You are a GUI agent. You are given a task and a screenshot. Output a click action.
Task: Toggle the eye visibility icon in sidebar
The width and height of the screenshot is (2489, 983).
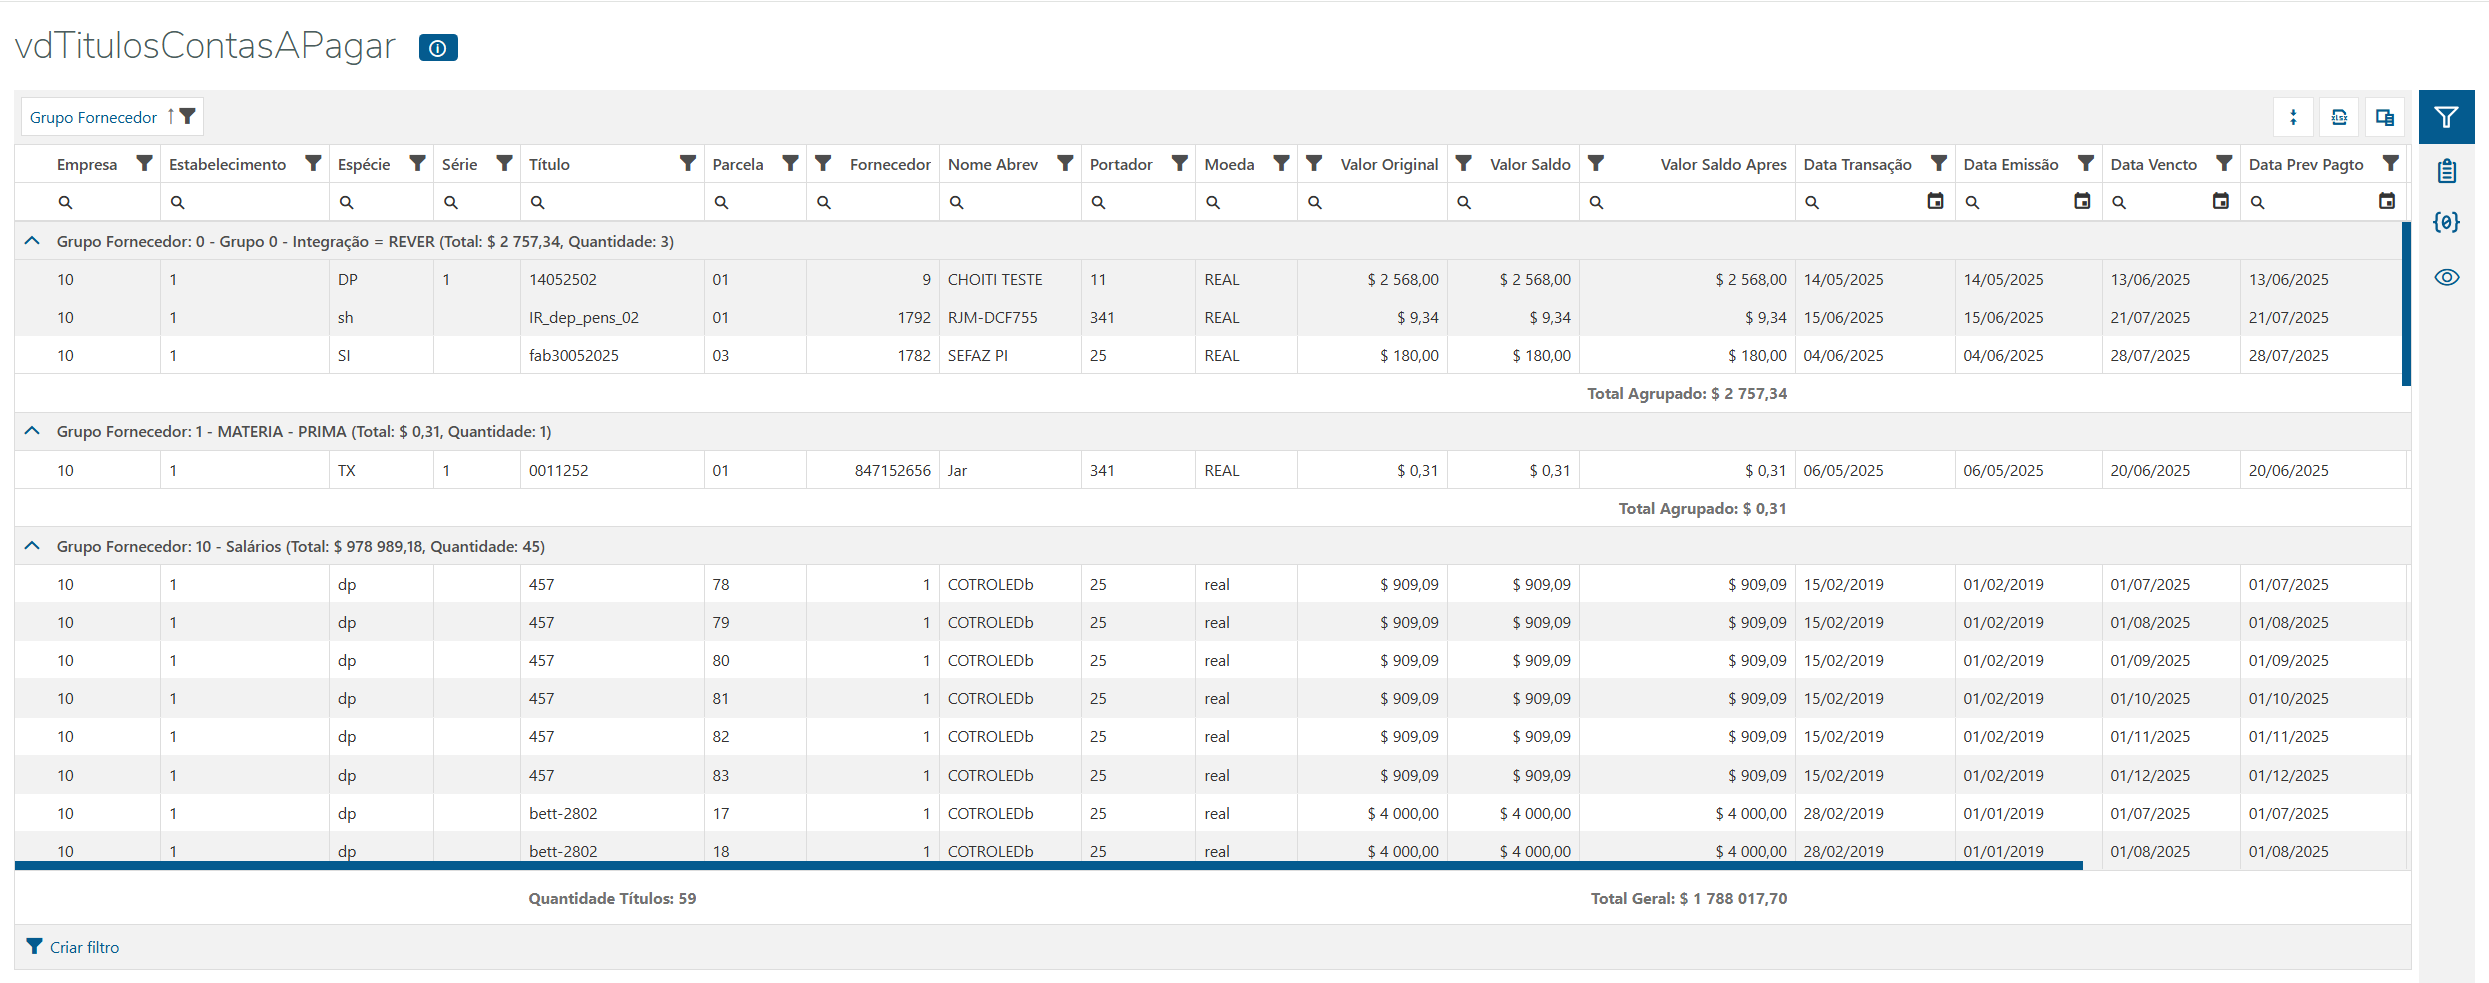pos(2446,277)
